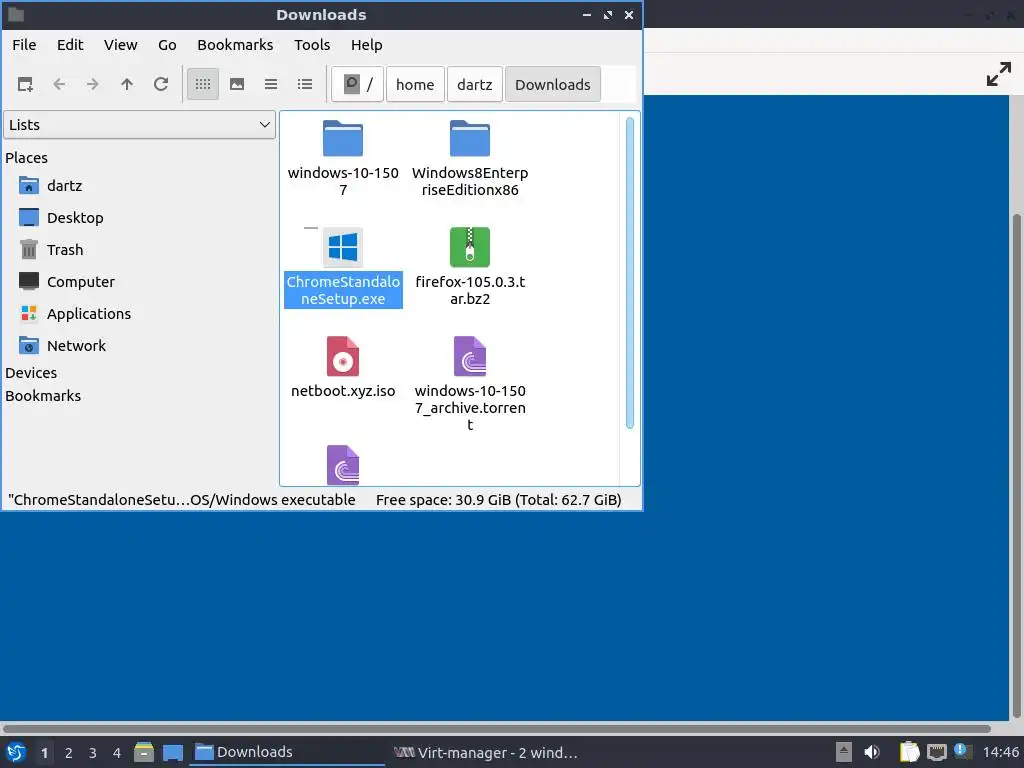The image size is (1024, 768).
Task: Switch to virtual desktop 4
Action: point(117,753)
